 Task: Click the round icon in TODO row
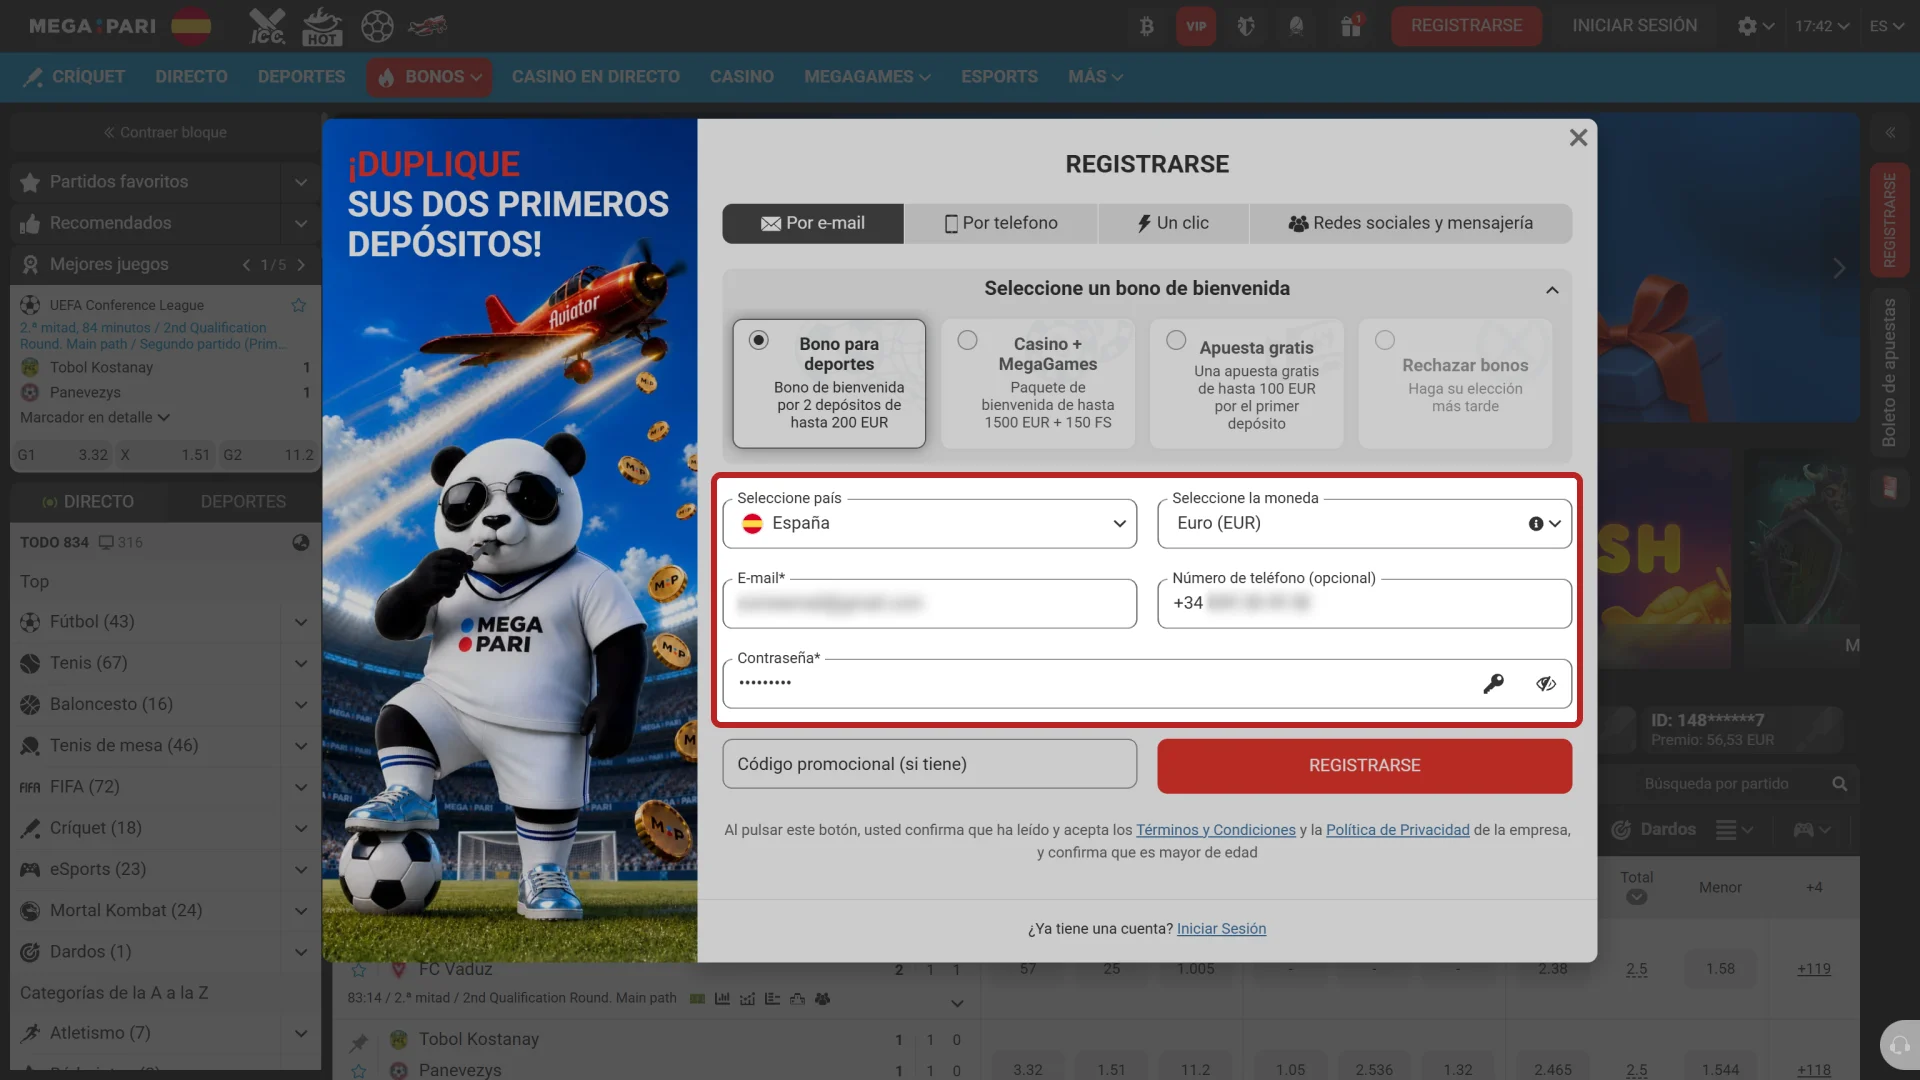pos(300,543)
